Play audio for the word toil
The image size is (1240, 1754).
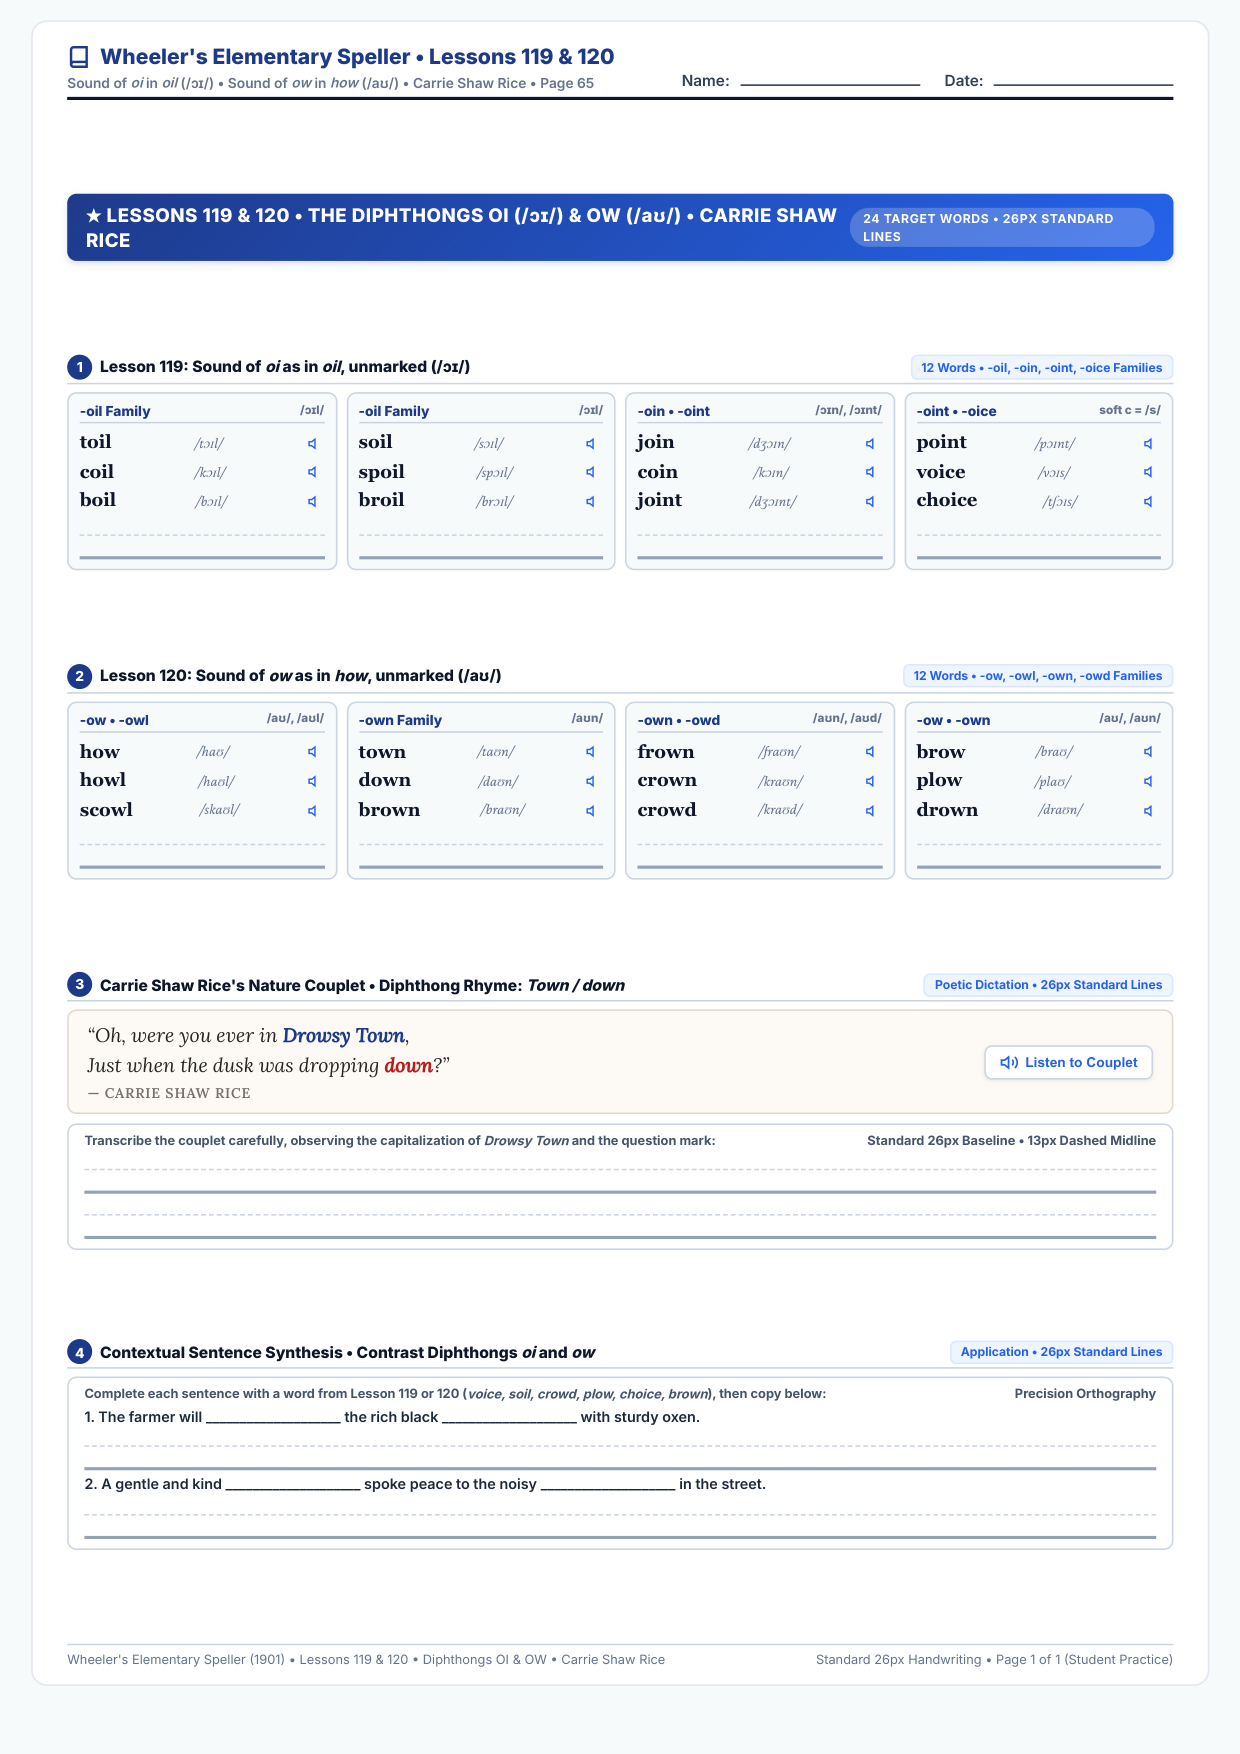click(x=312, y=444)
